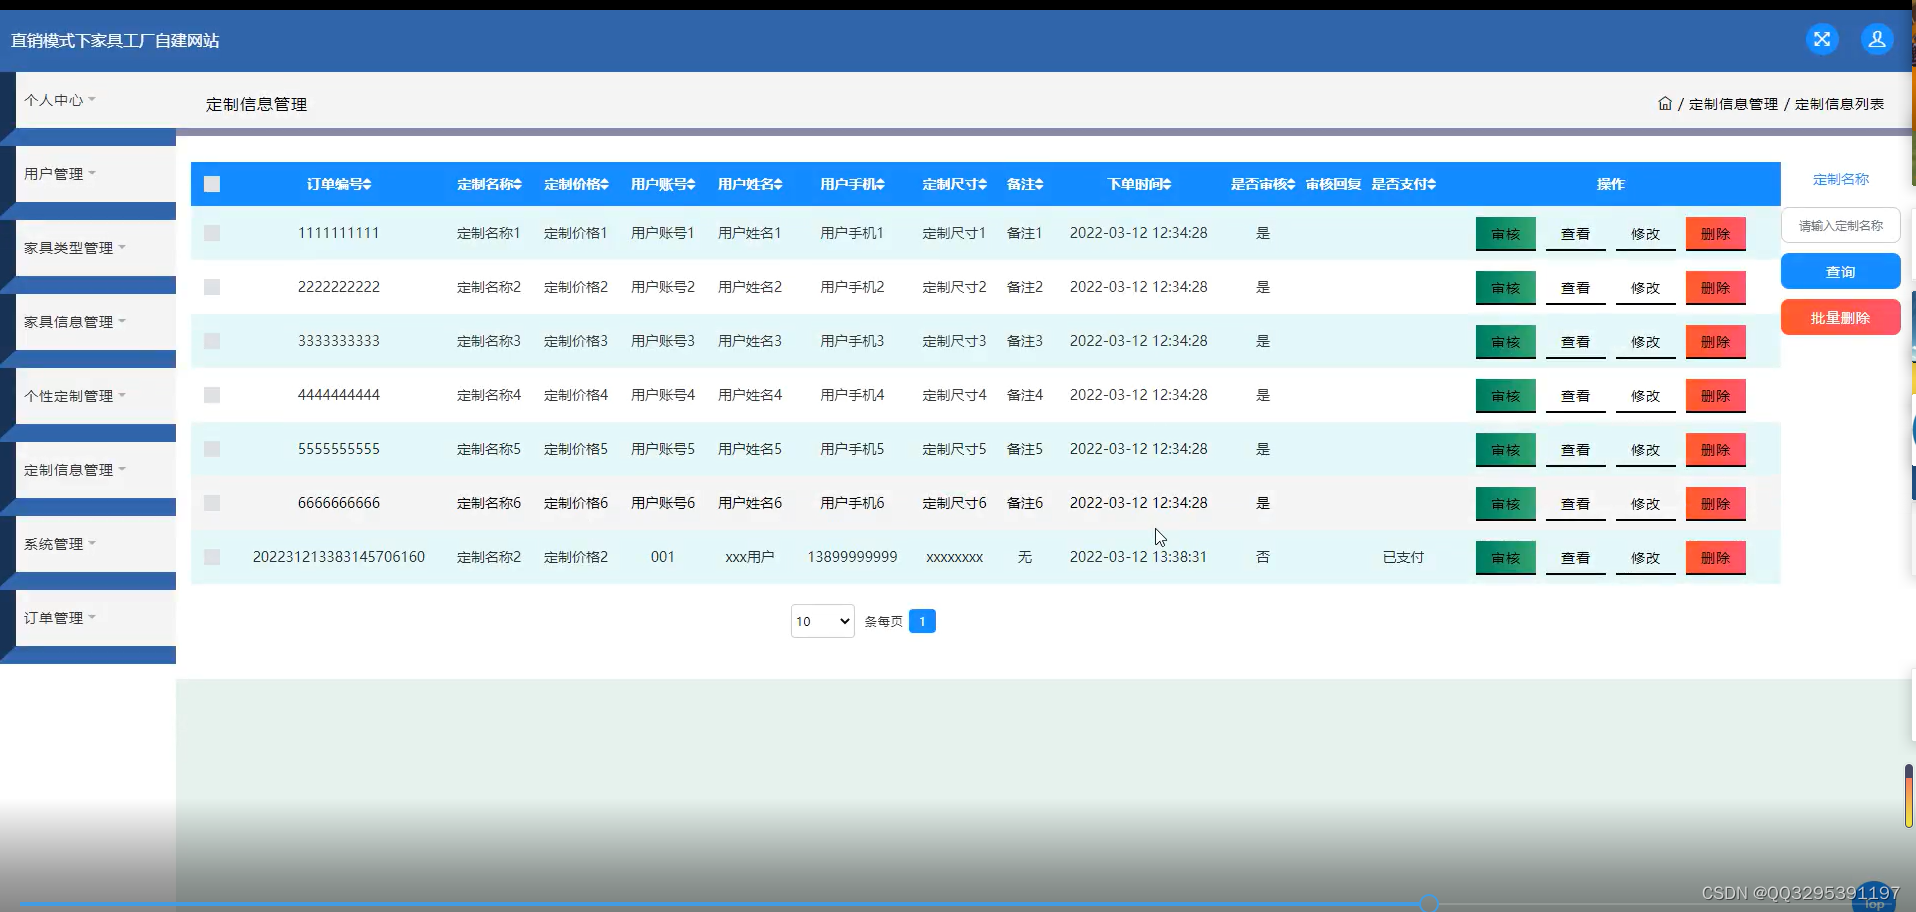The width and height of the screenshot is (1916, 912).
Task: Click the xxx用户 name cell
Action: click(x=750, y=557)
